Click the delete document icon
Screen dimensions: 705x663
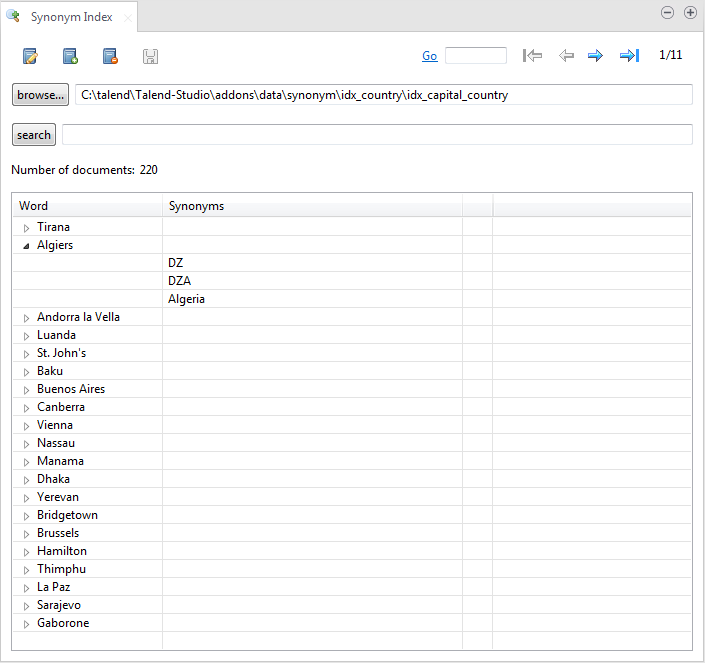click(x=110, y=56)
